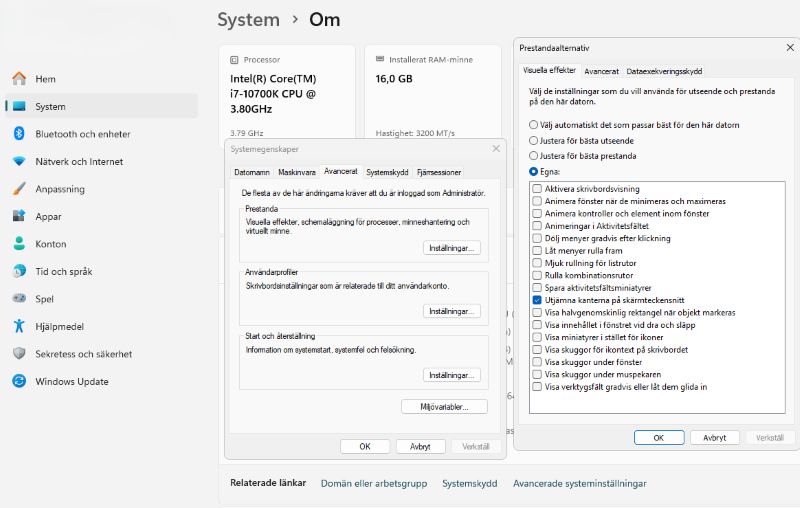Open Användarprofiler Inställningar button

(452, 311)
